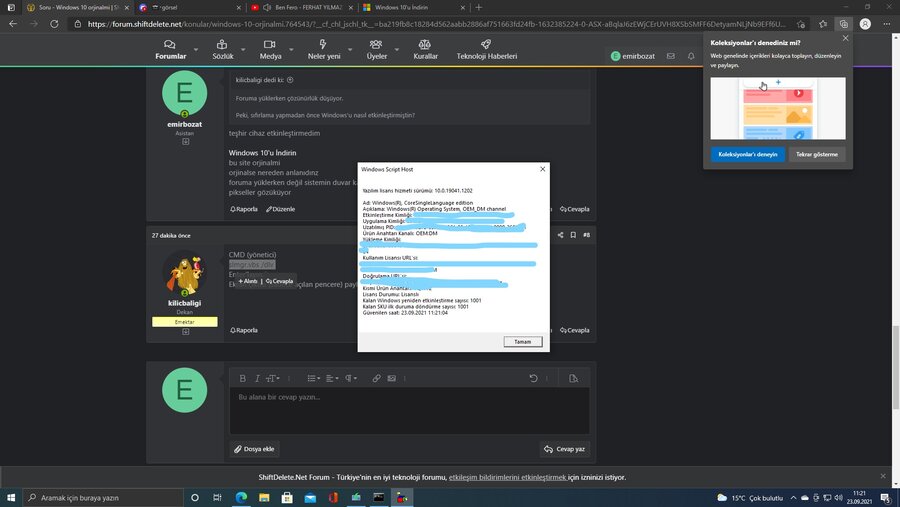Viewport: 900px width, 507px height.
Task: Open the list options dropdown in editor
Action: click(314, 378)
